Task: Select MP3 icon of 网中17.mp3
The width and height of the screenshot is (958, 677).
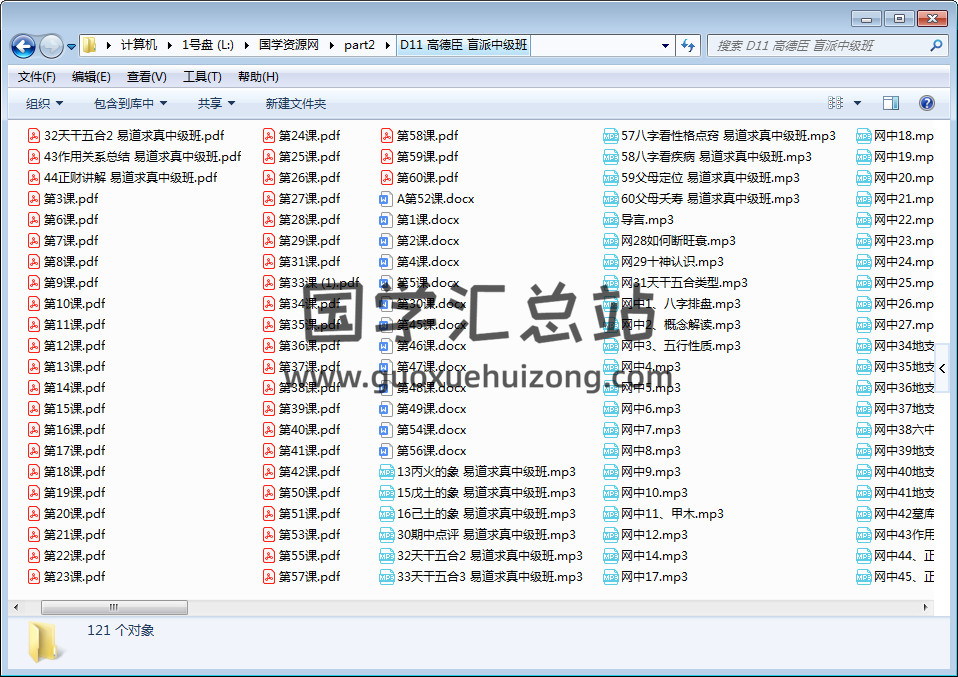Action: (x=610, y=576)
